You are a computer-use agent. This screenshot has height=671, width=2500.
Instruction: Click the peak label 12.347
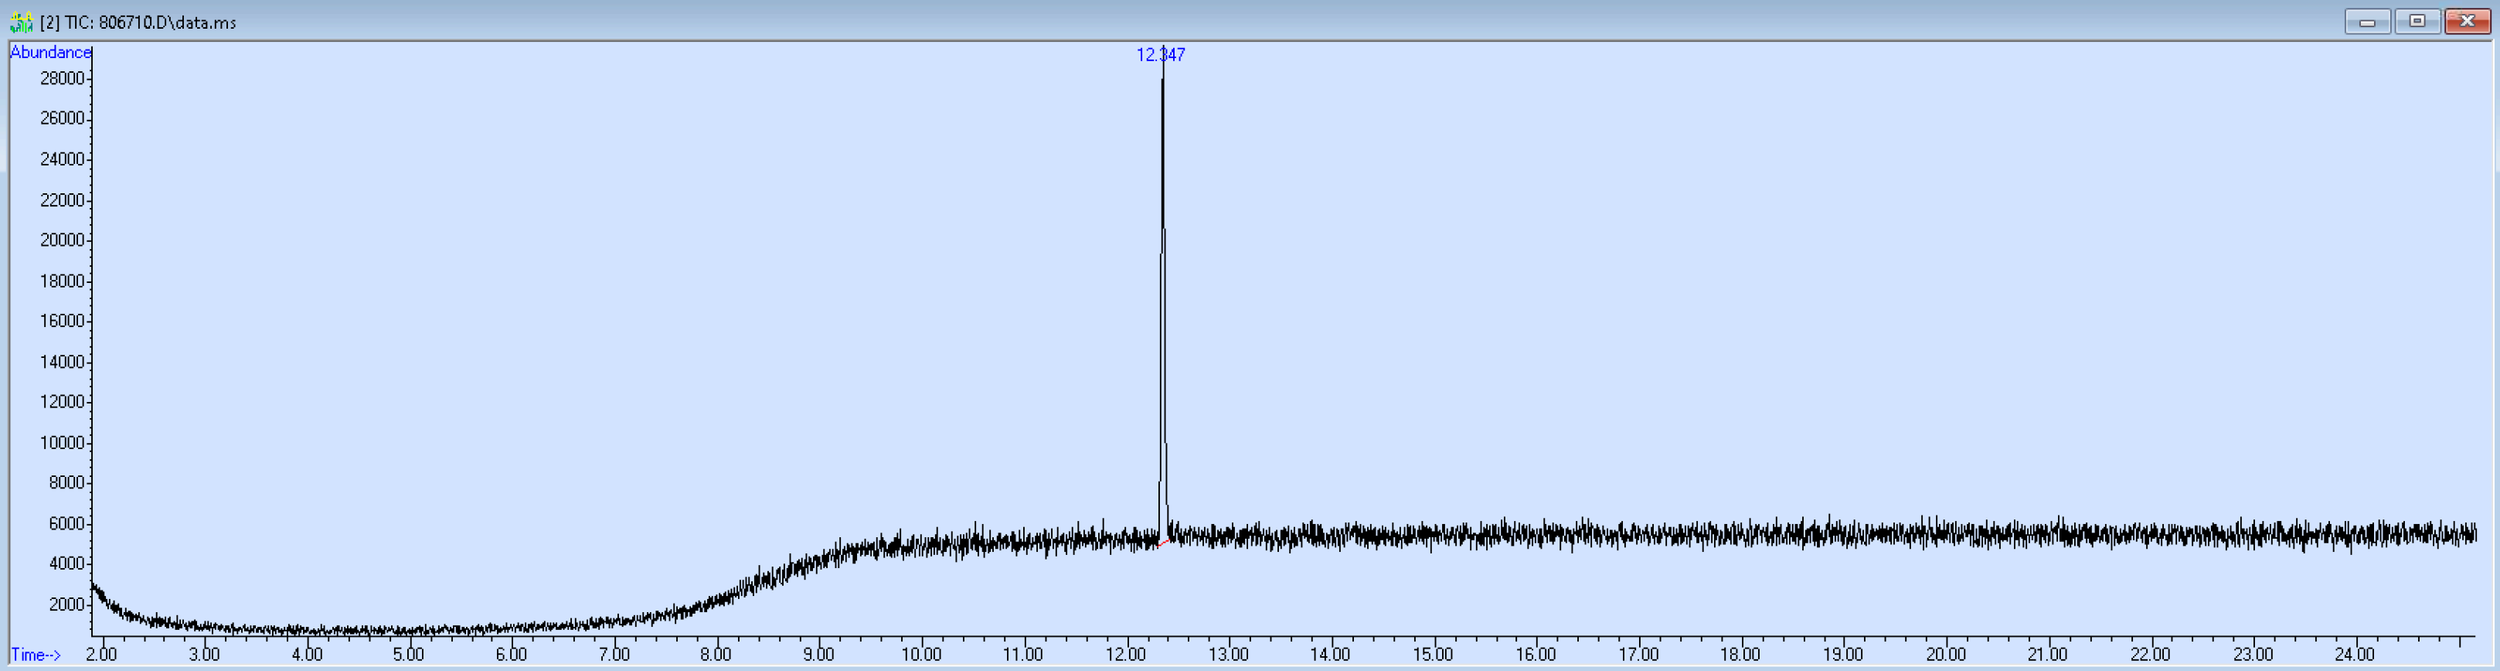[1160, 55]
